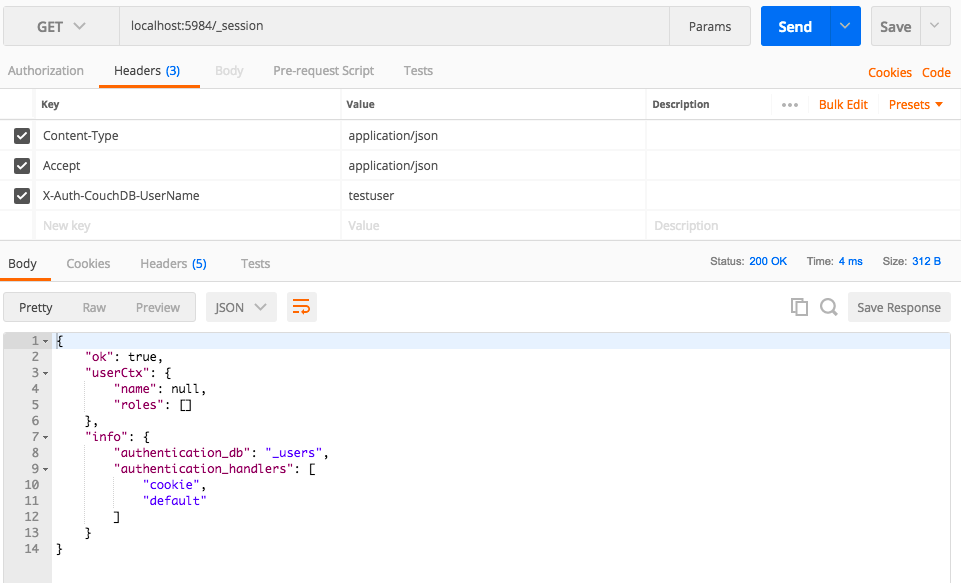Open the response Headers (5) tab
The width and height of the screenshot is (962, 583).
click(173, 263)
